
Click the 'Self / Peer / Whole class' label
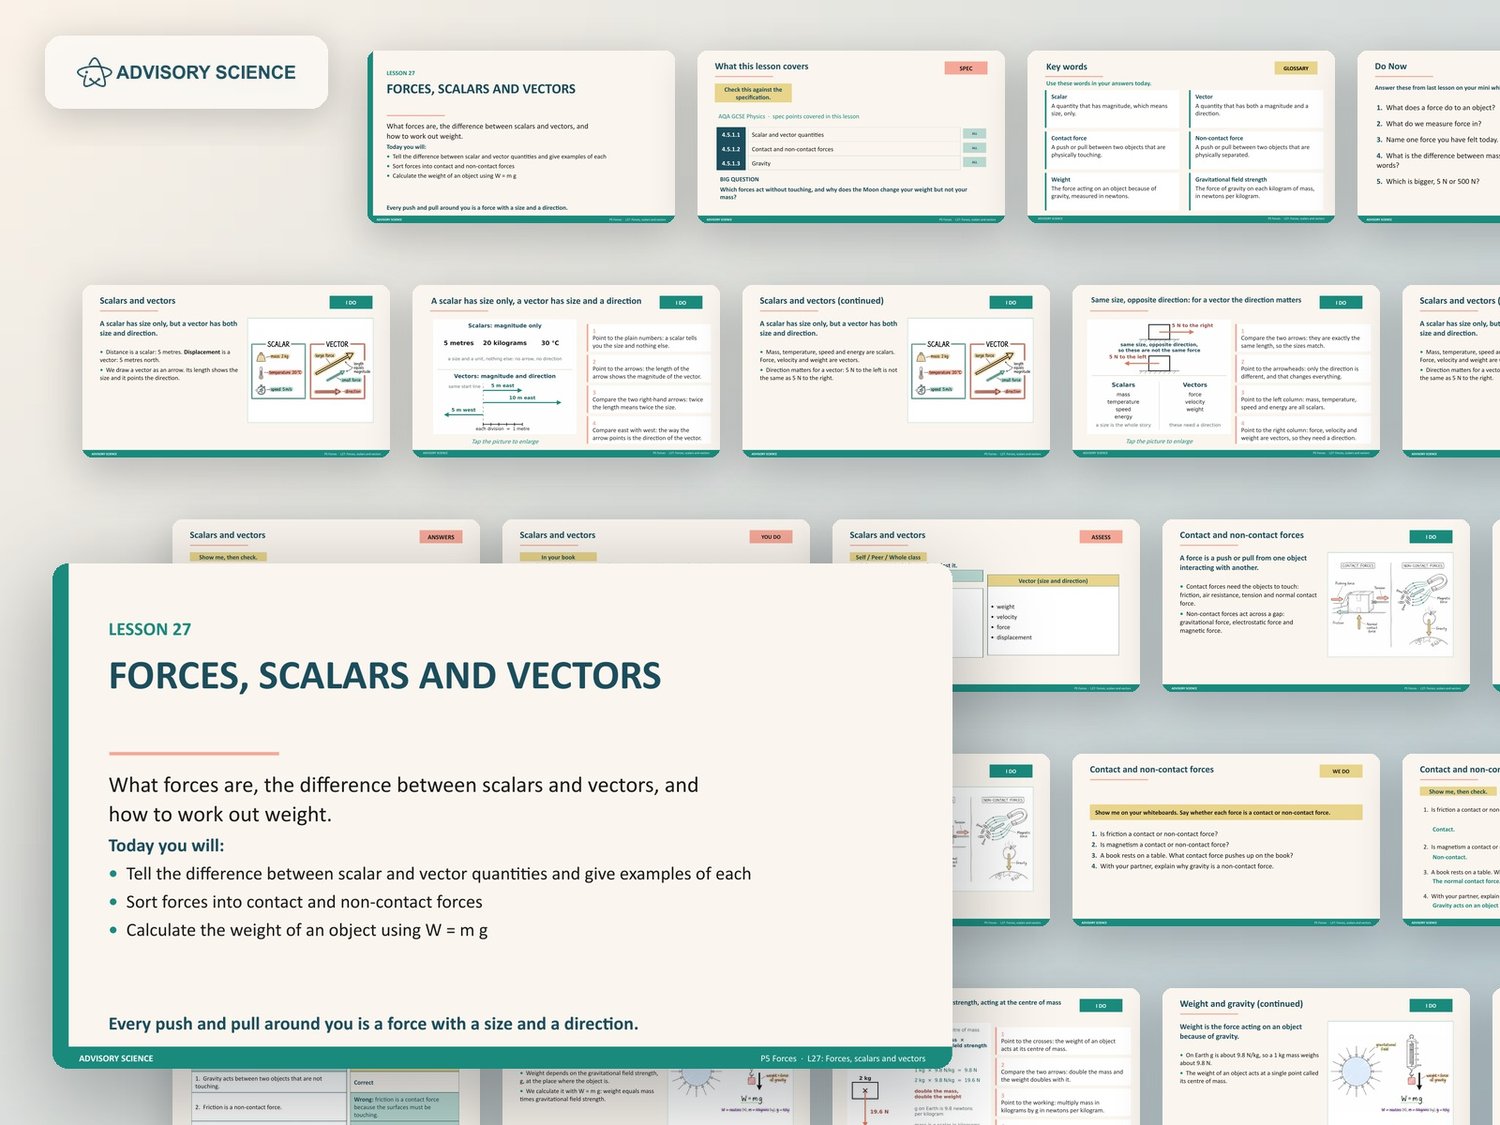[888, 557]
